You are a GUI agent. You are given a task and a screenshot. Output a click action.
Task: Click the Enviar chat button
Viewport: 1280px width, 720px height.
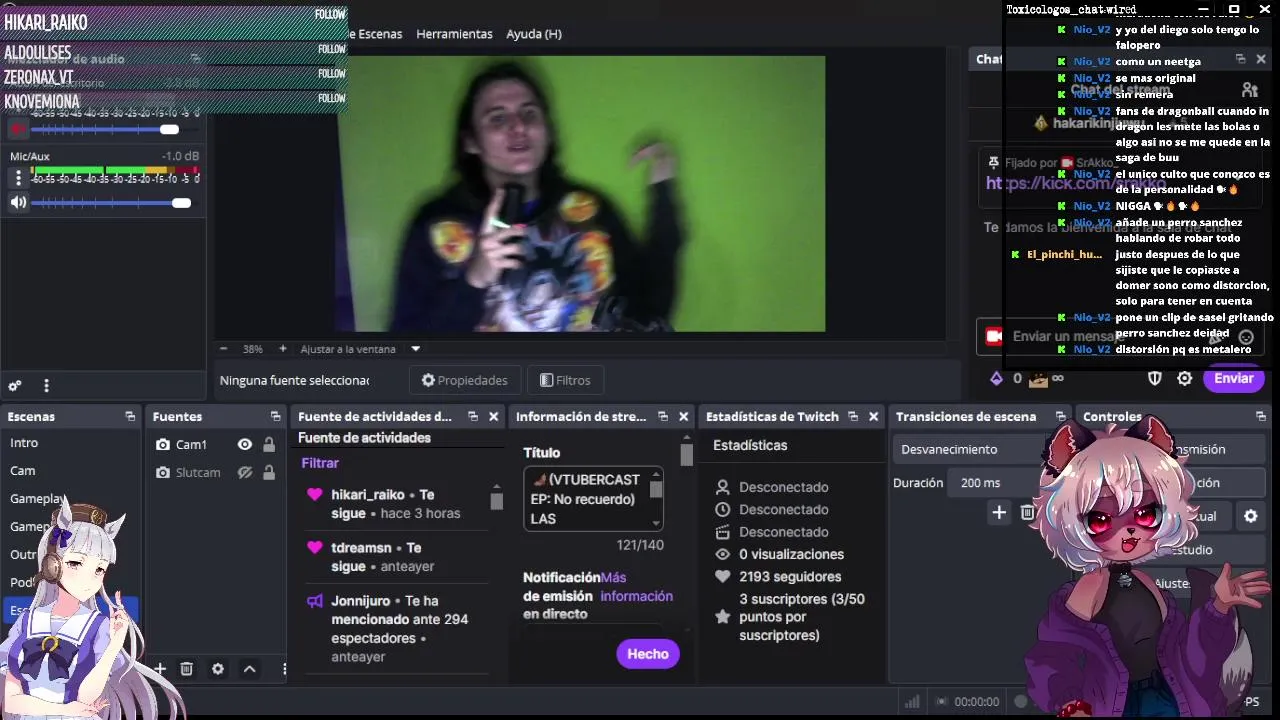(x=1234, y=378)
